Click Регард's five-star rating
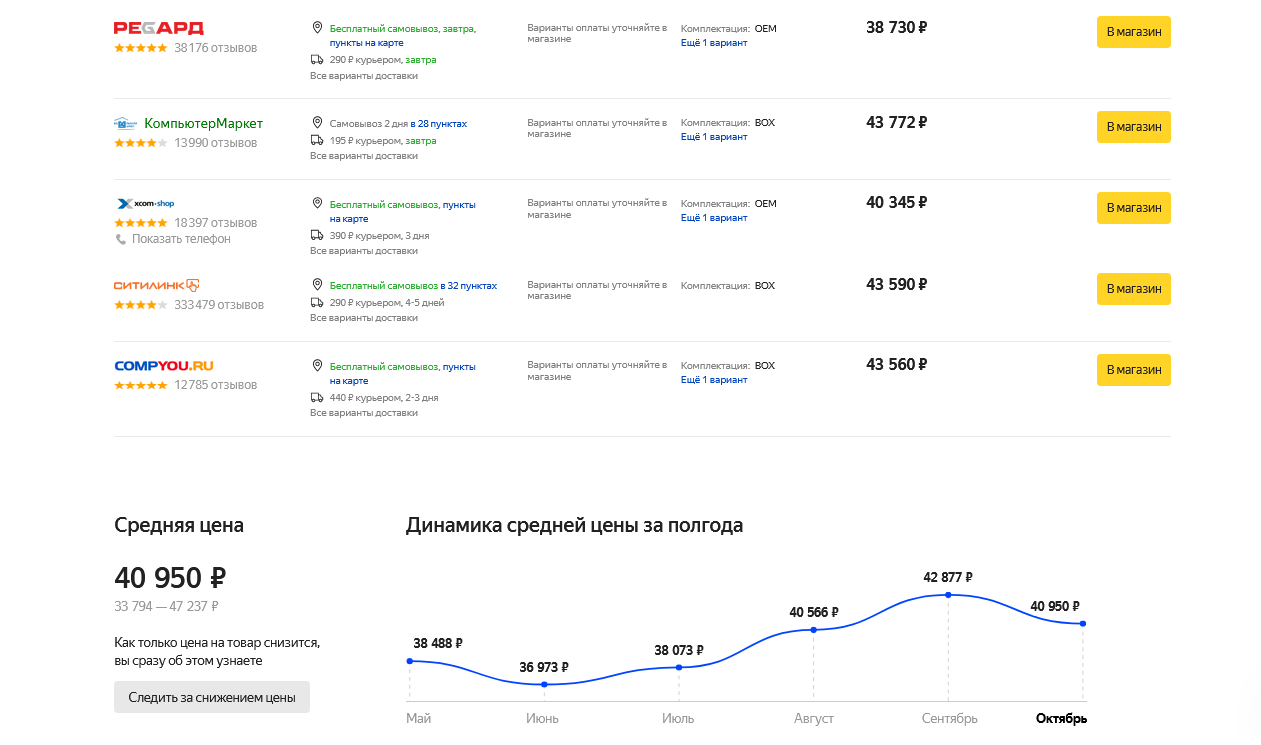The image size is (1261, 745). [x=140, y=48]
